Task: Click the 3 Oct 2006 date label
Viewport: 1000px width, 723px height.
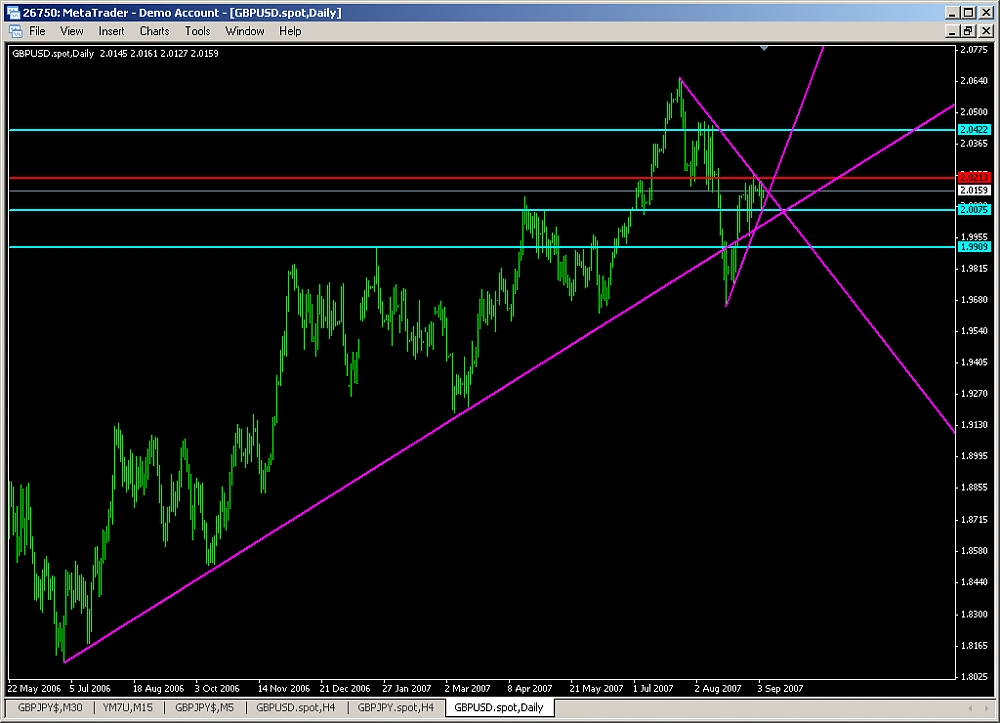Action: (x=217, y=689)
